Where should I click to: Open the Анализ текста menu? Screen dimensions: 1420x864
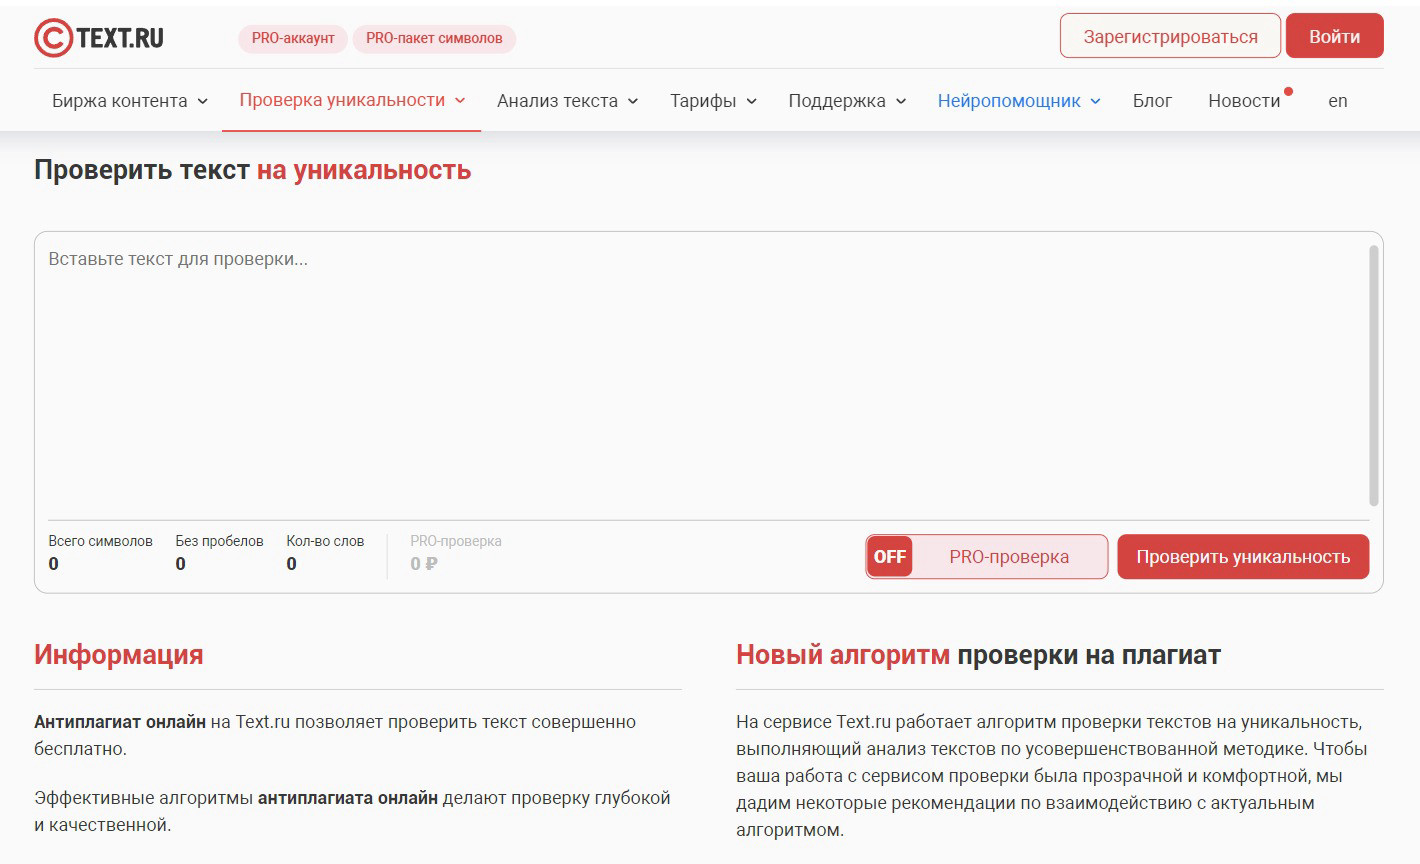557,101
